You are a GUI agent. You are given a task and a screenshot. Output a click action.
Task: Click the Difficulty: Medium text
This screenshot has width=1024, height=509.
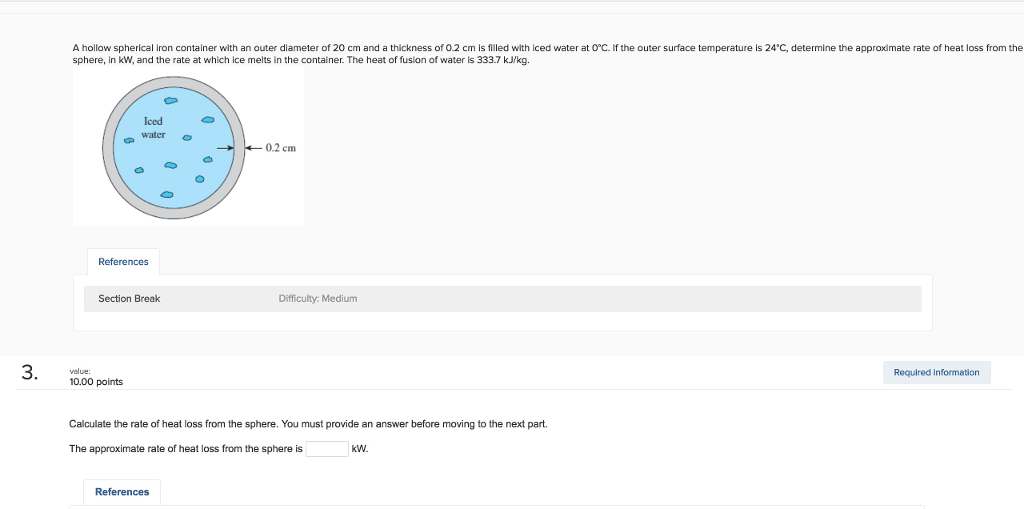coord(318,299)
